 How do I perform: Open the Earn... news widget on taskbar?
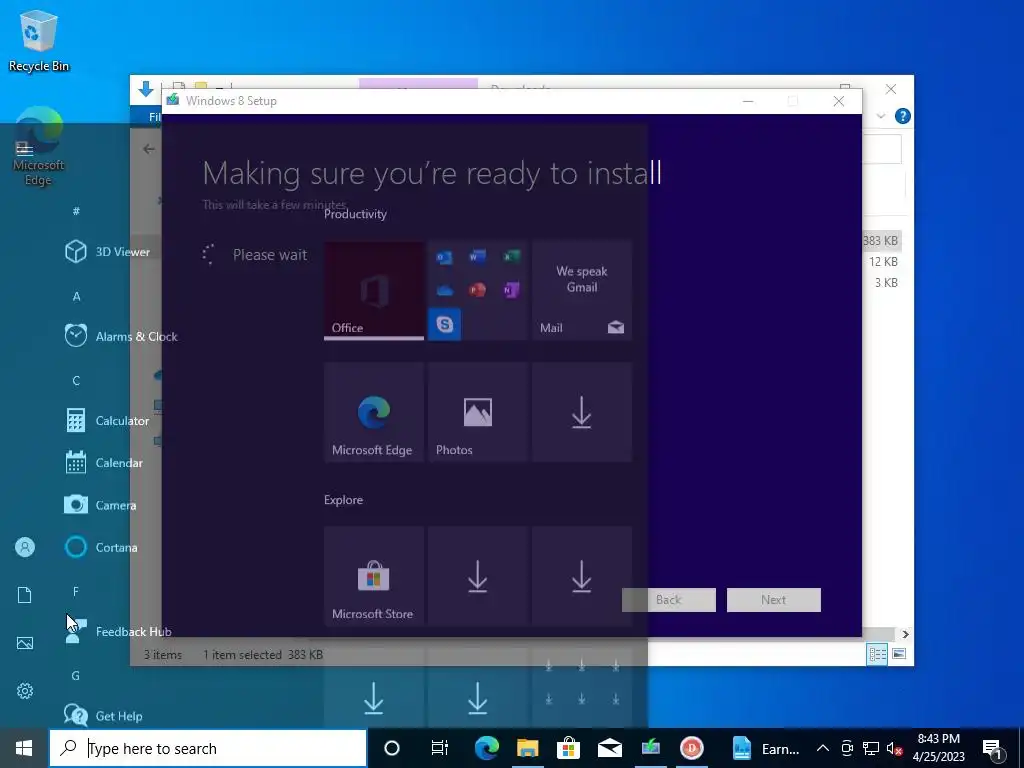(x=767, y=748)
